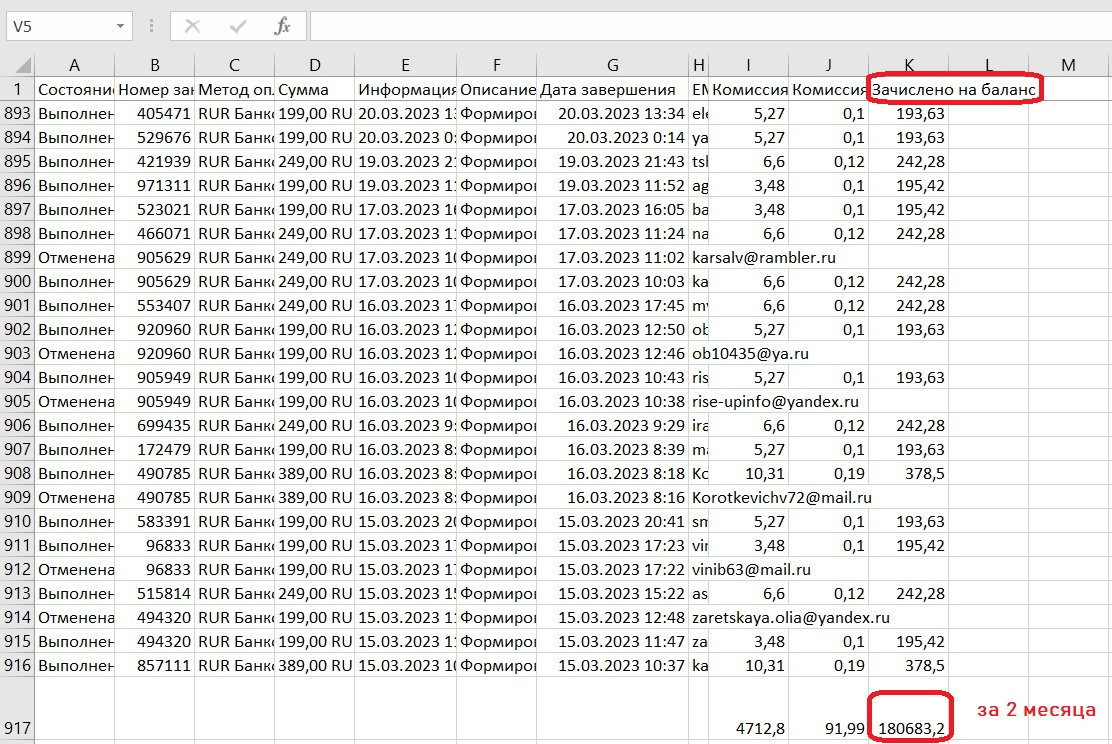Click order number cell 172479

click(155, 449)
